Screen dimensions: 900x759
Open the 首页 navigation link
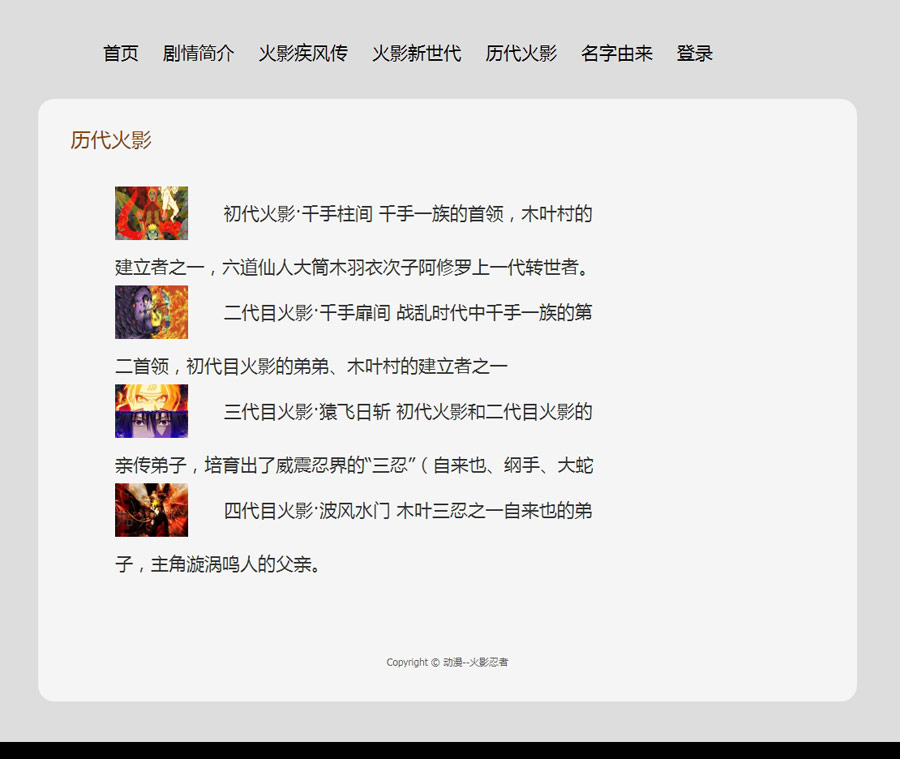pyautogui.click(x=121, y=53)
